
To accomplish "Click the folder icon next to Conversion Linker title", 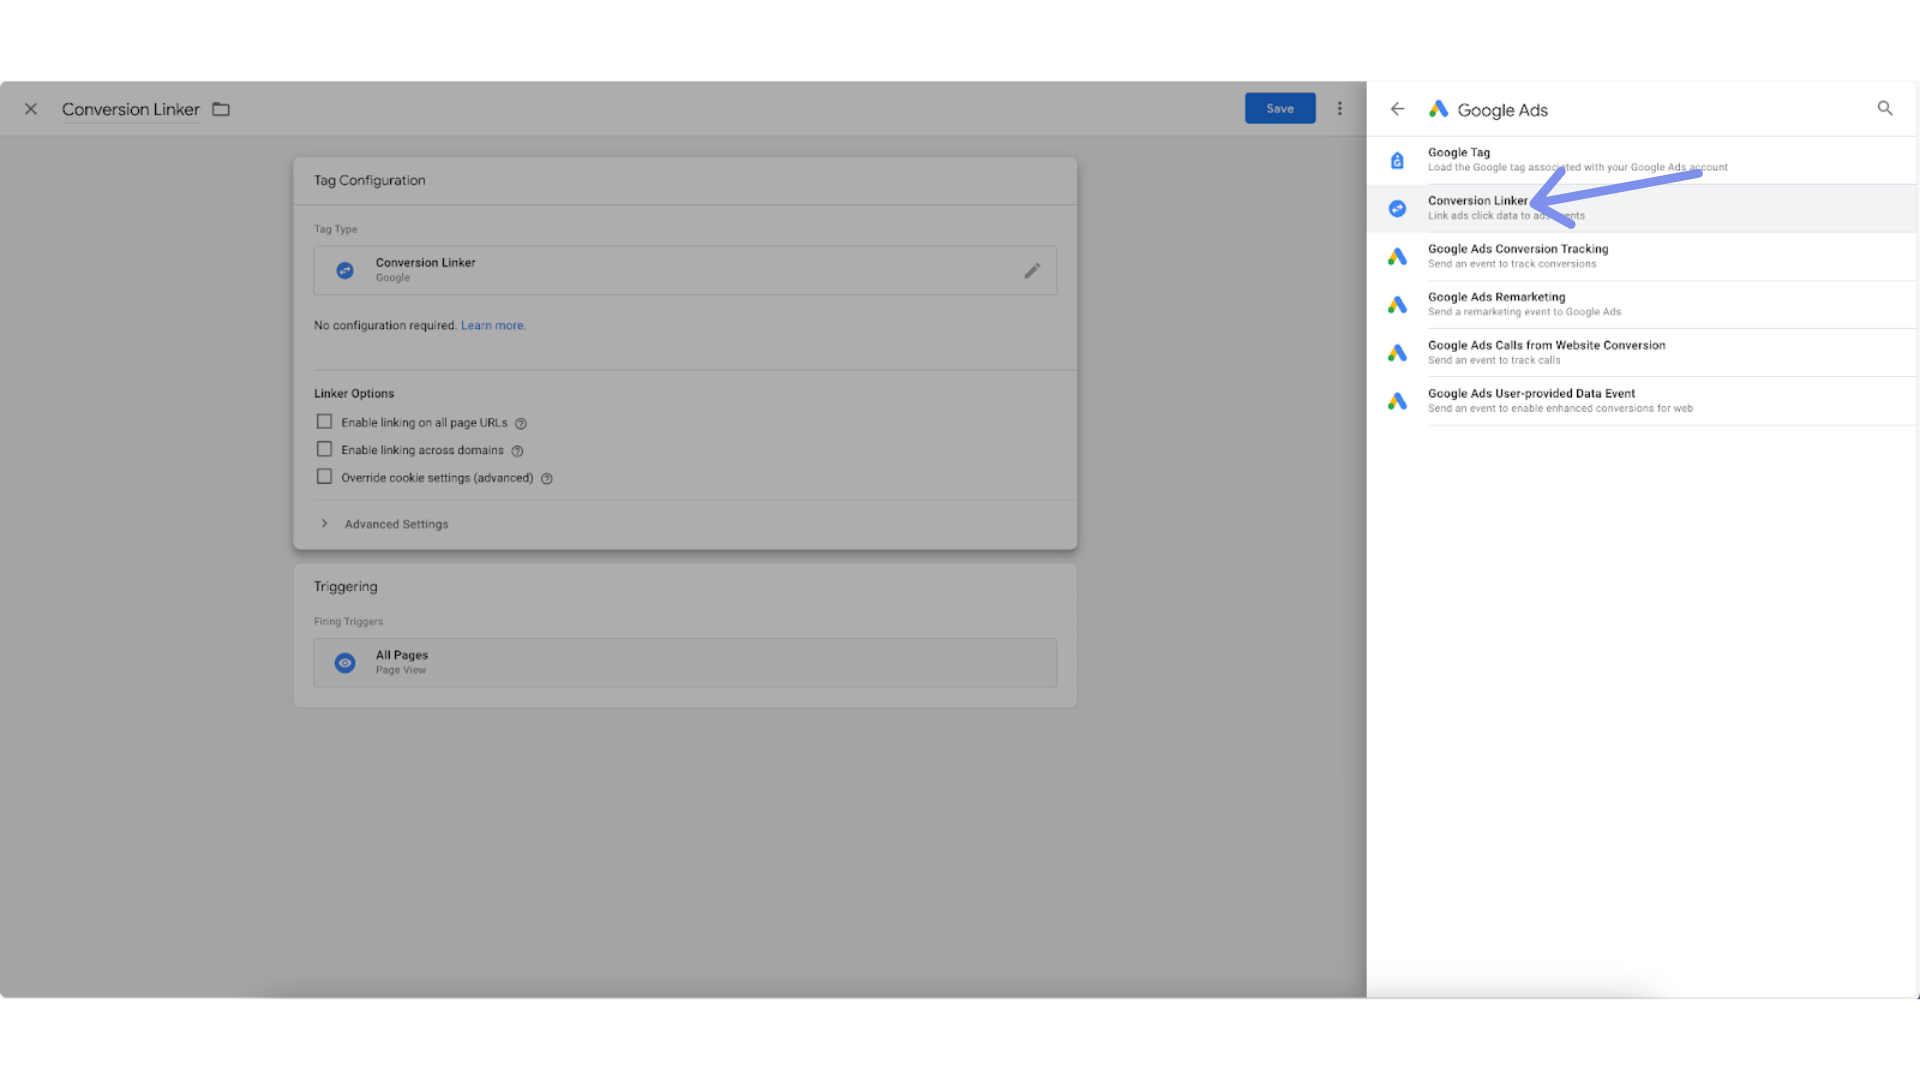I will [220, 109].
